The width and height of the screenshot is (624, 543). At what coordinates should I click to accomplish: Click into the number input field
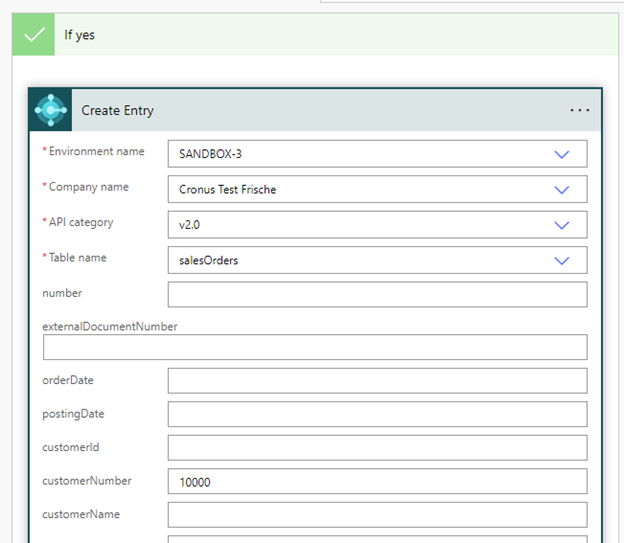coord(377,294)
